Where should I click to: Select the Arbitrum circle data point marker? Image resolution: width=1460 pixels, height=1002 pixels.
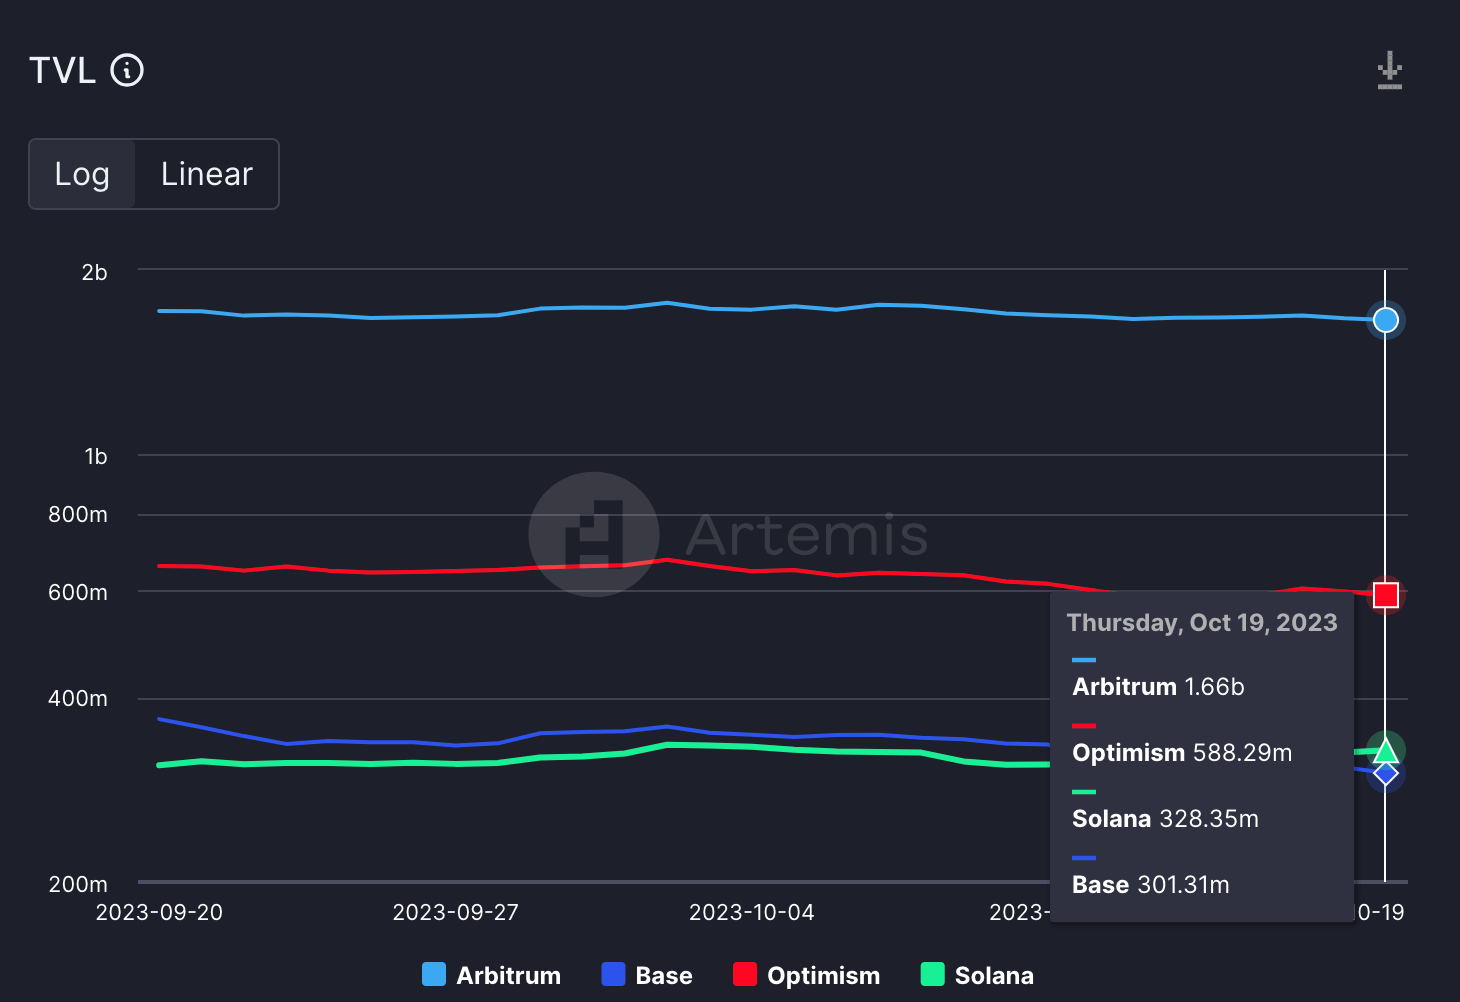(x=1385, y=320)
